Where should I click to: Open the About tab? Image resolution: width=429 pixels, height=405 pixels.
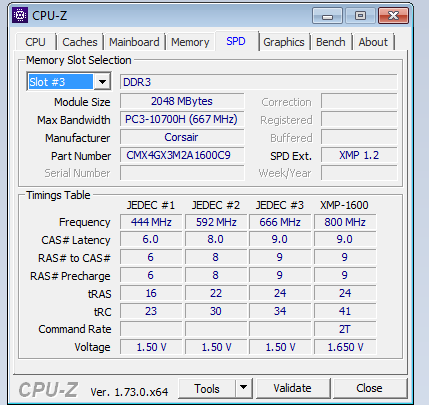point(373,42)
